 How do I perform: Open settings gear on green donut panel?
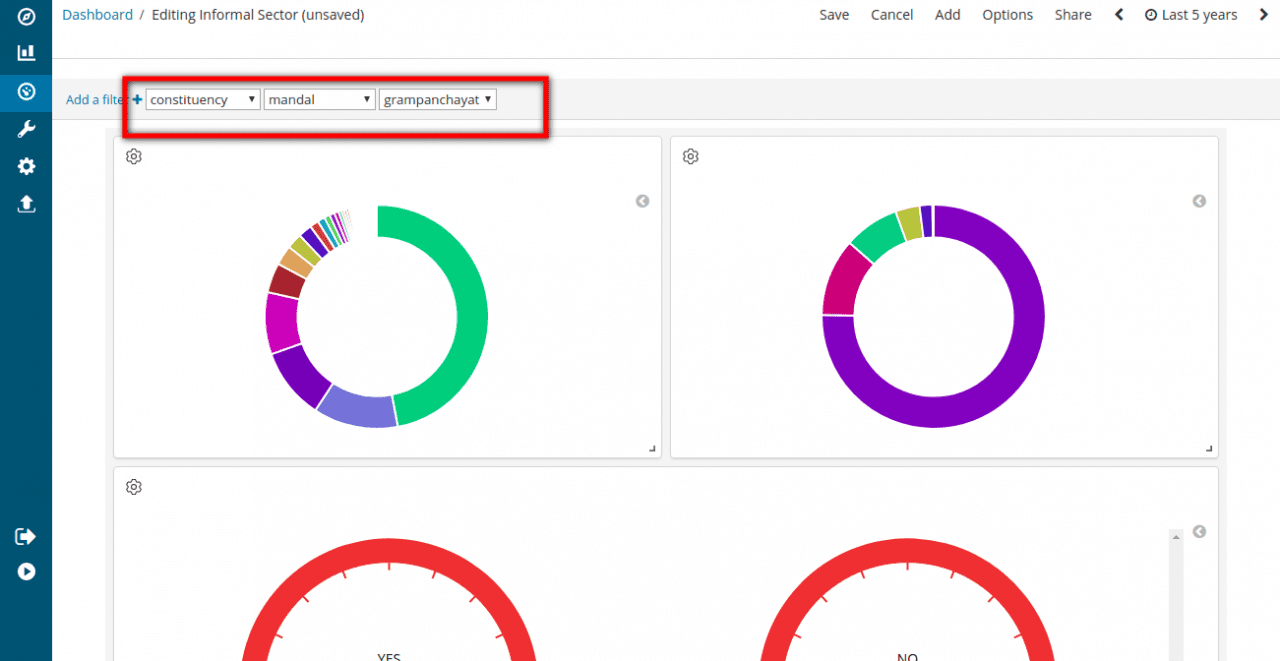click(134, 156)
